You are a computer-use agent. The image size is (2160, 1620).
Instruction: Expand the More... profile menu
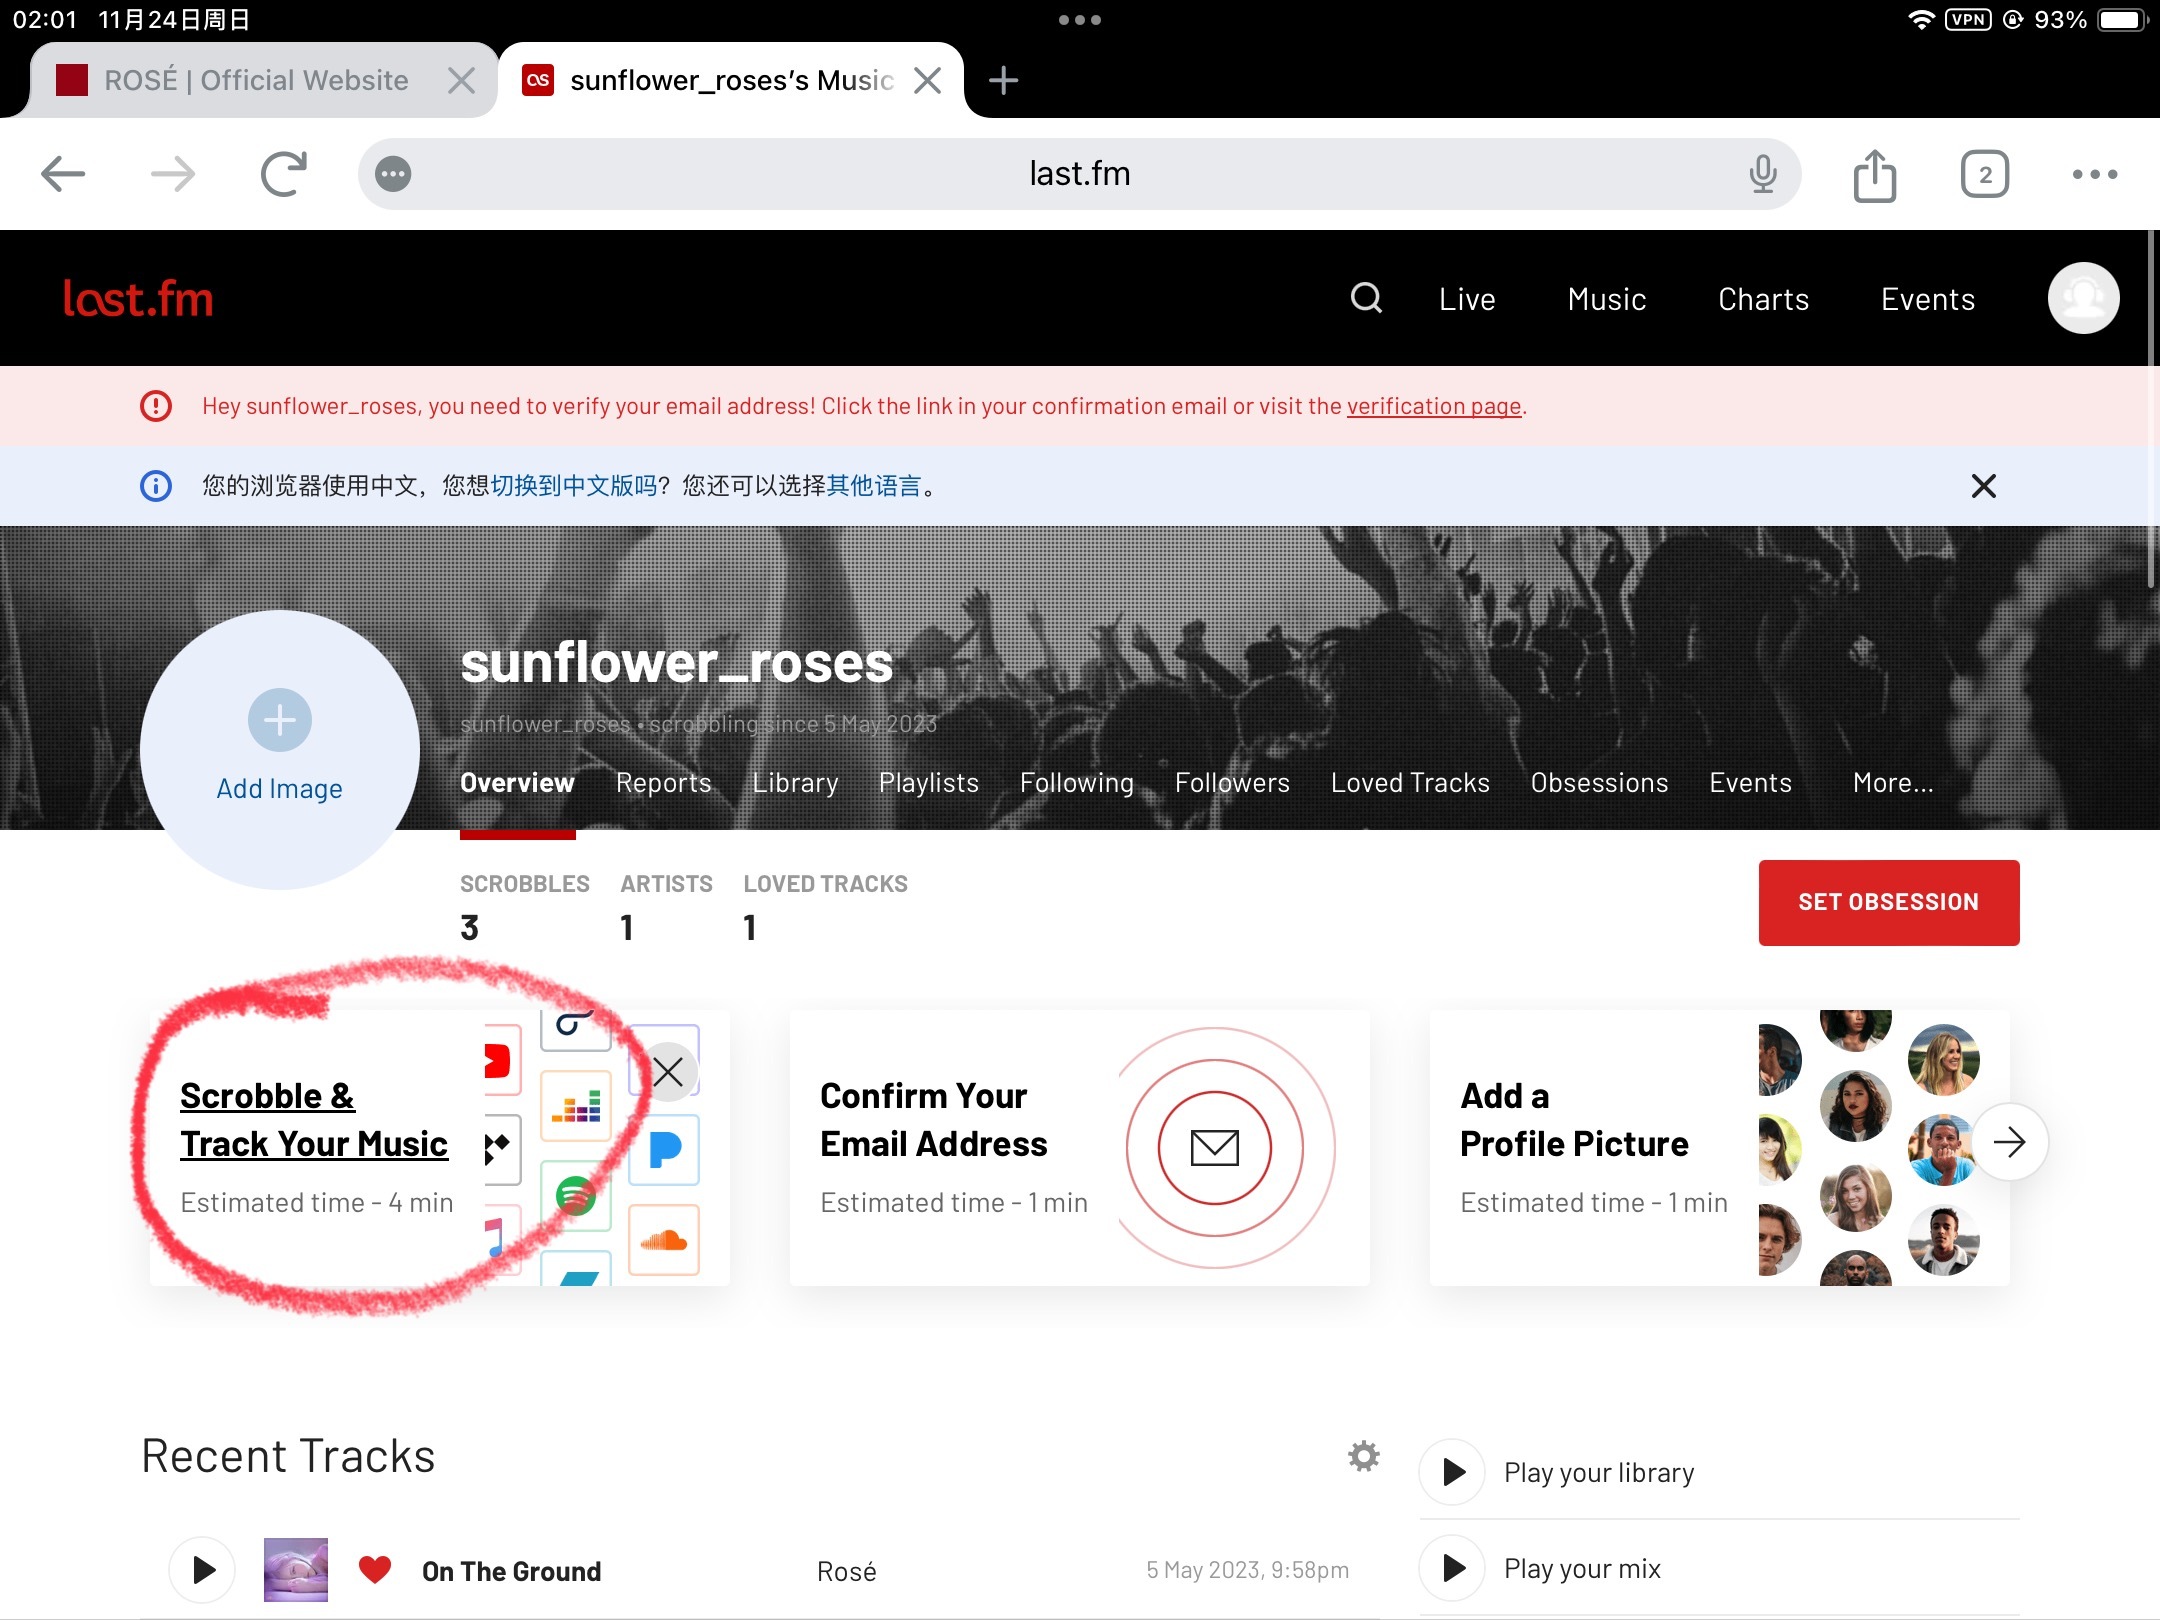pyautogui.click(x=1893, y=783)
